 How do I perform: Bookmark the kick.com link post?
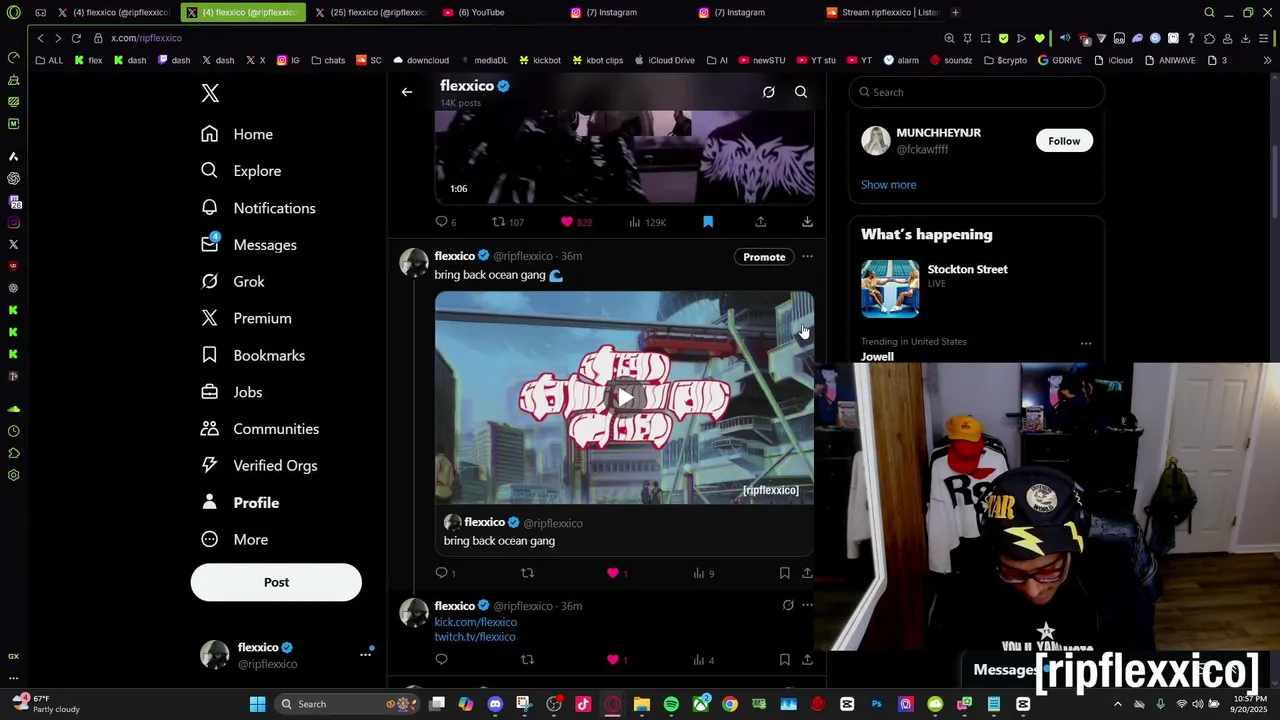[784, 660]
